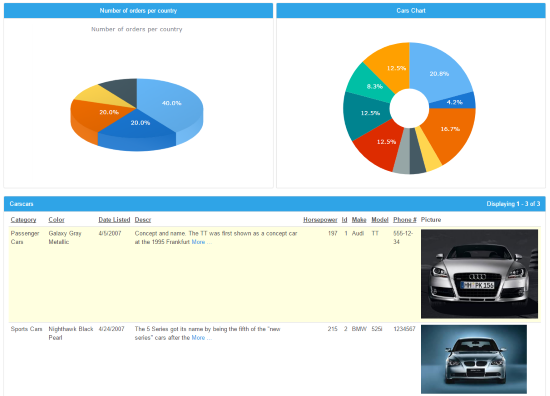This screenshot has width=550, height=396.
Task: Click the TT model cell
Action: tap(375, 233)
